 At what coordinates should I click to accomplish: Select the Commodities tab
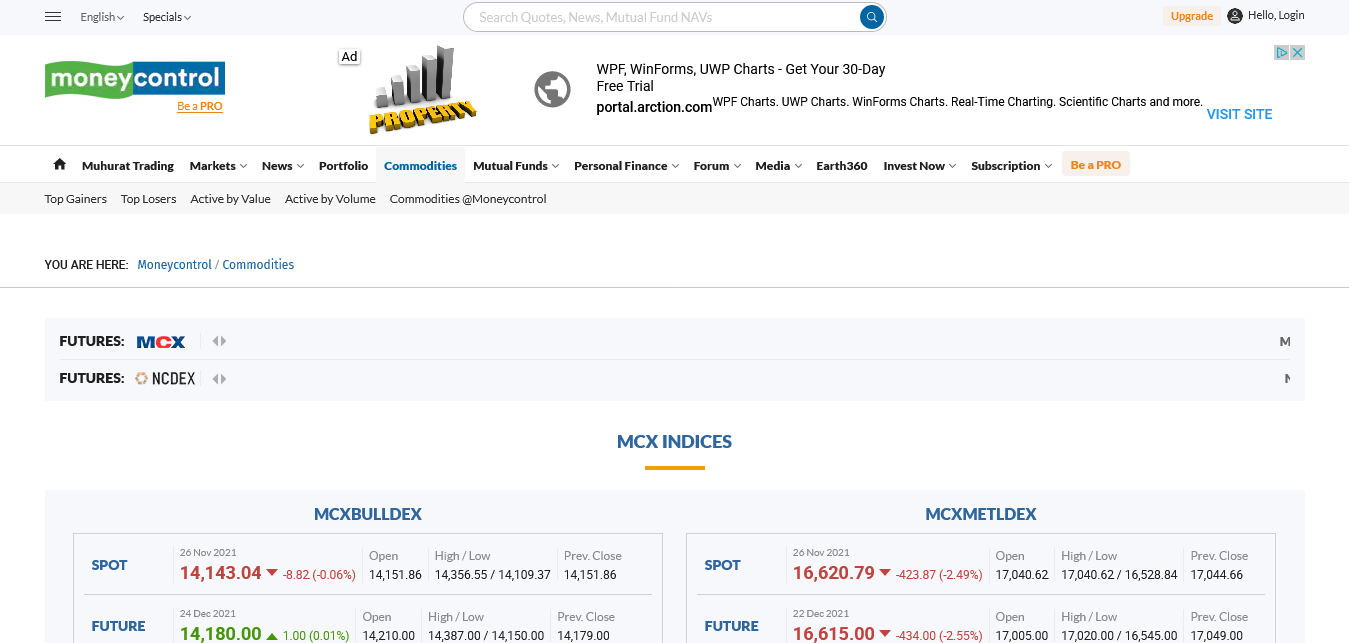(420, 166)
